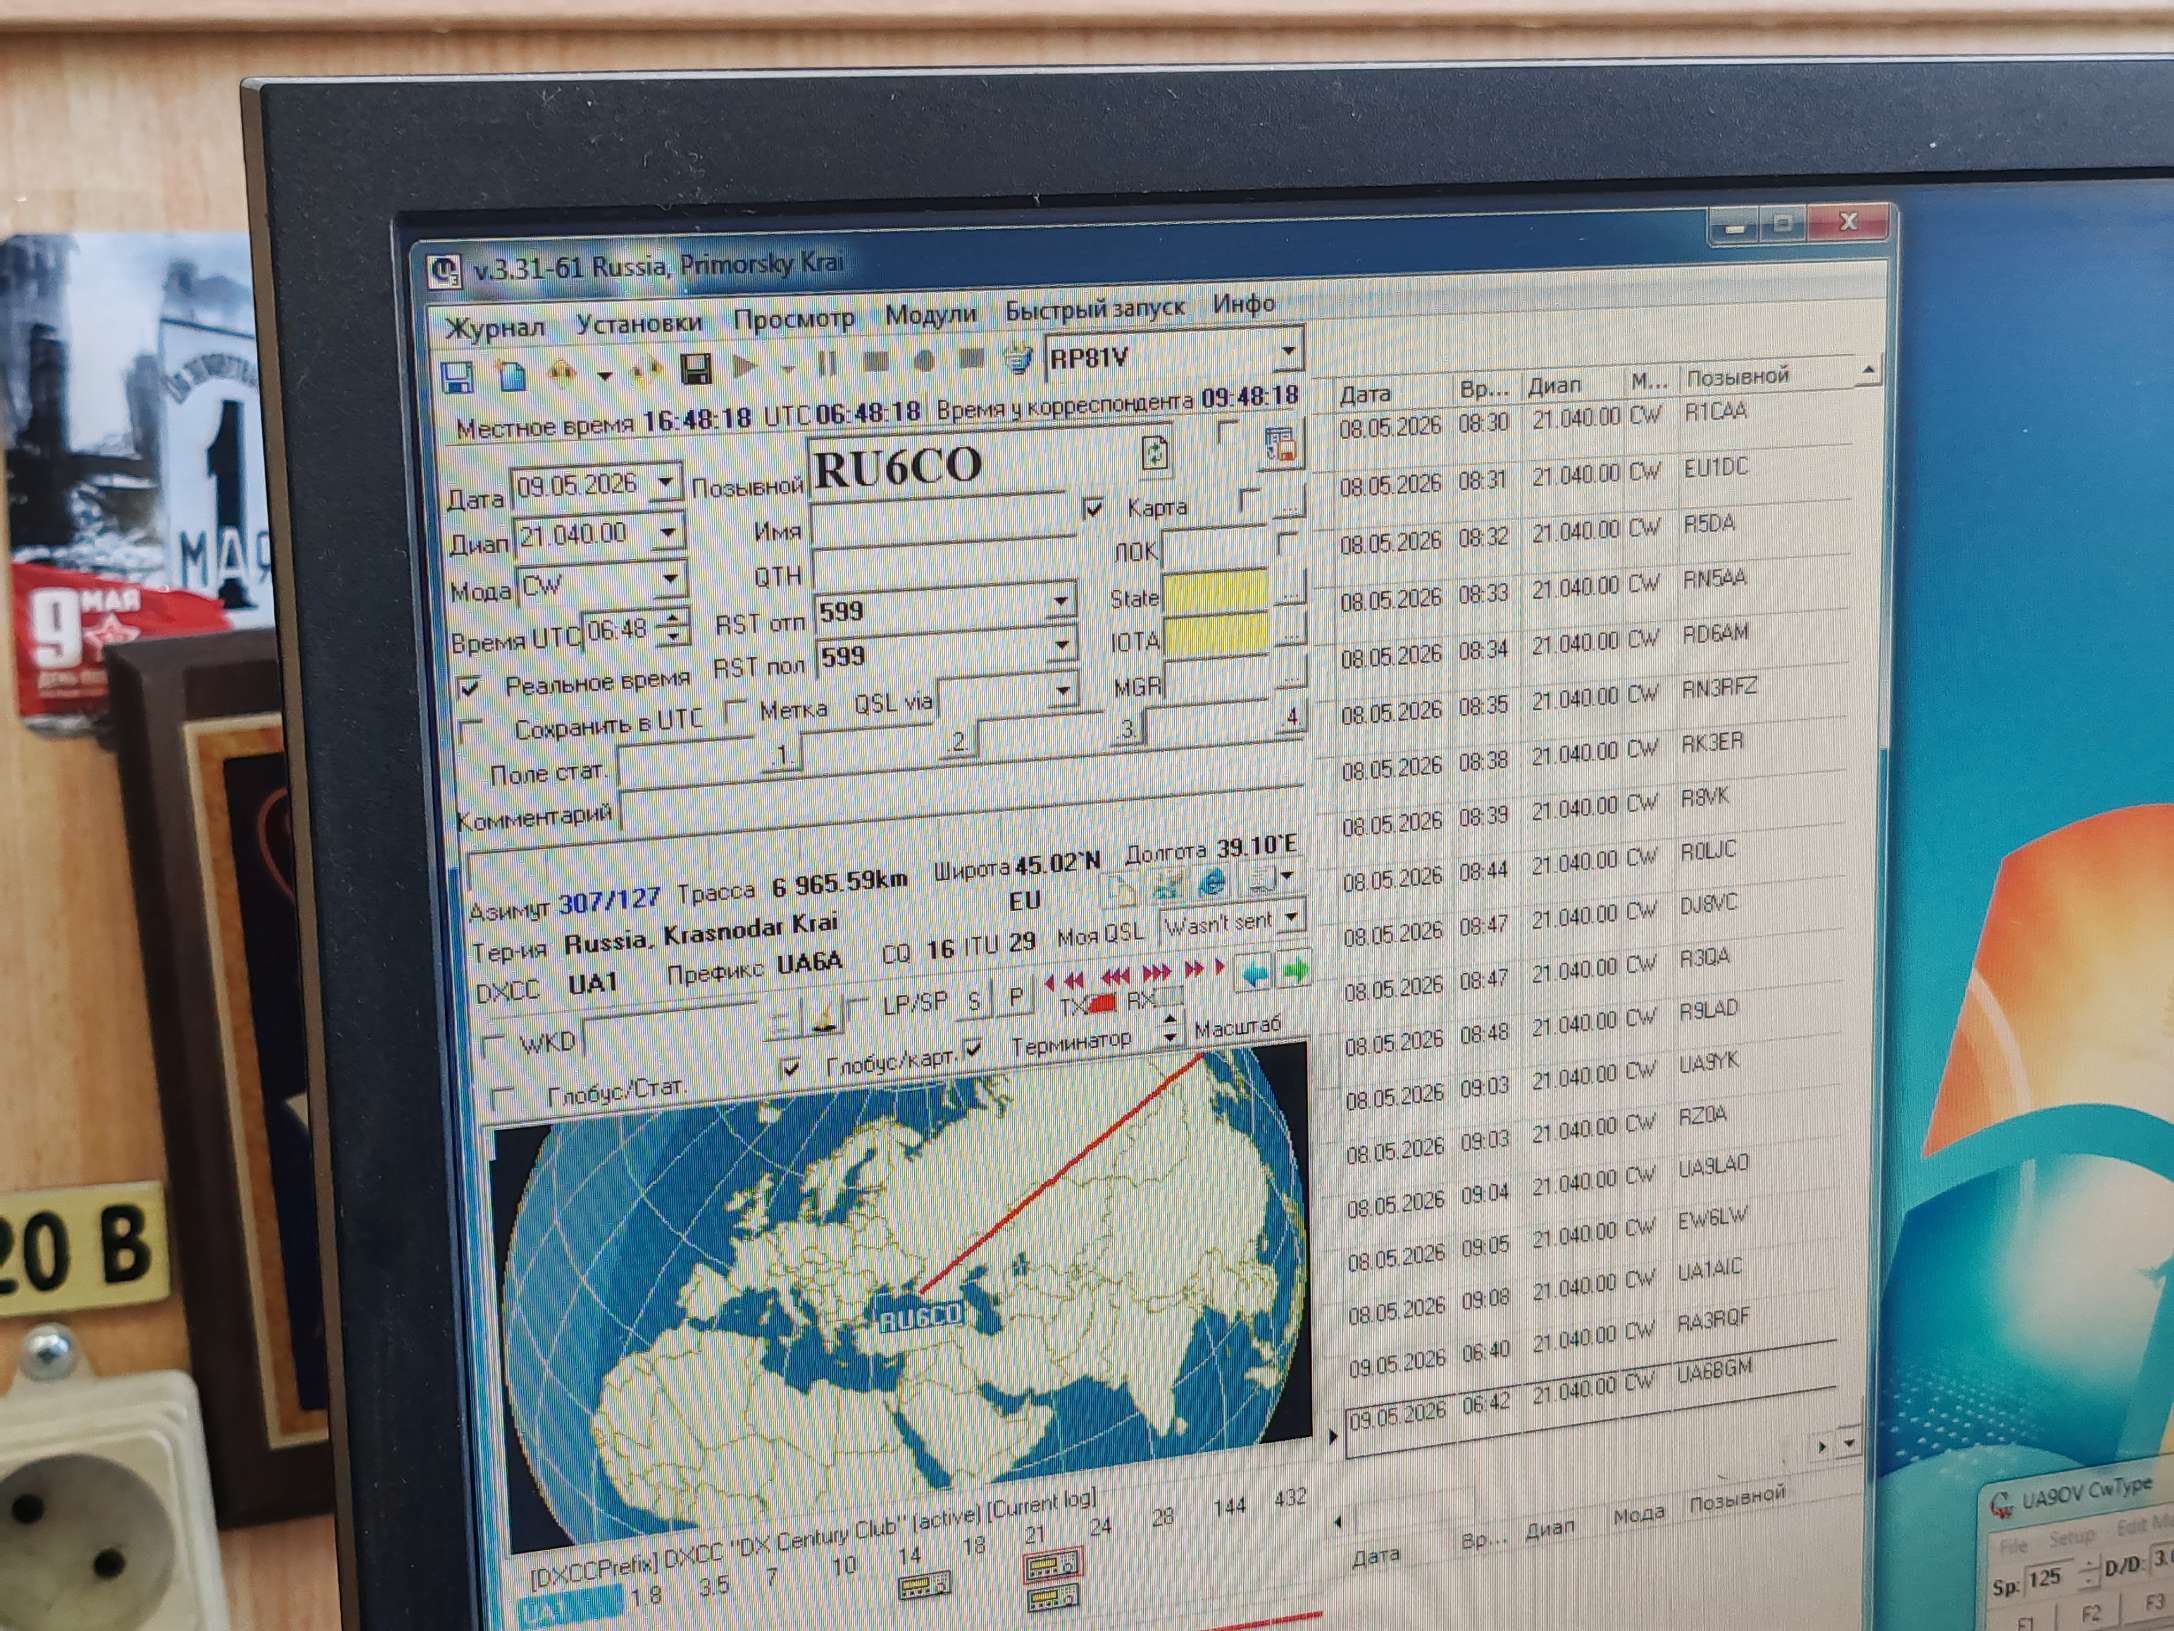Click the CwType window speed field showing 125
Image resolution: width=2174 pixels, height=1631 pixels.
[x=2046, y=1578]
